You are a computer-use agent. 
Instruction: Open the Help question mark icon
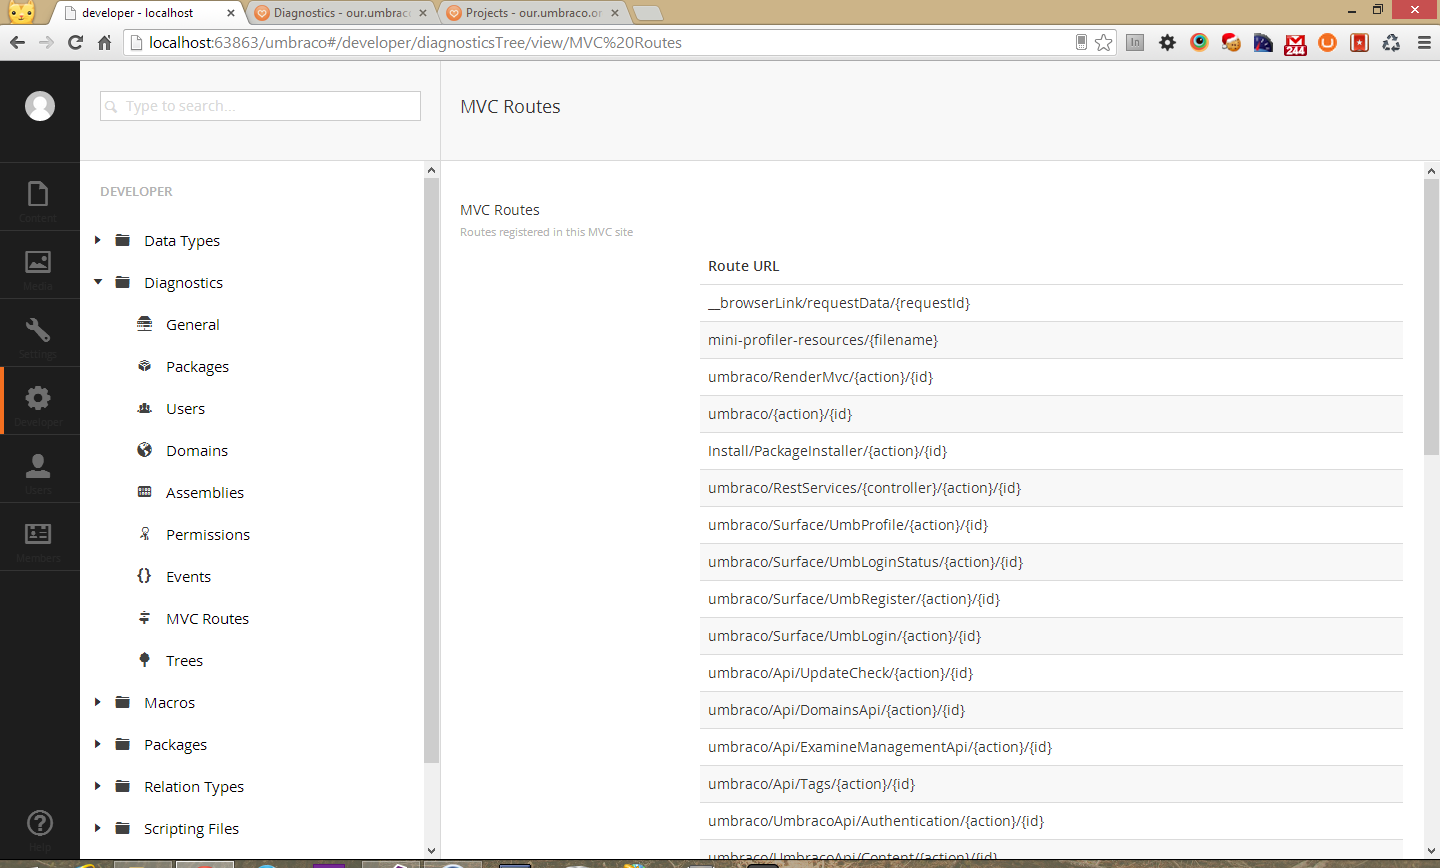[39, 823]
